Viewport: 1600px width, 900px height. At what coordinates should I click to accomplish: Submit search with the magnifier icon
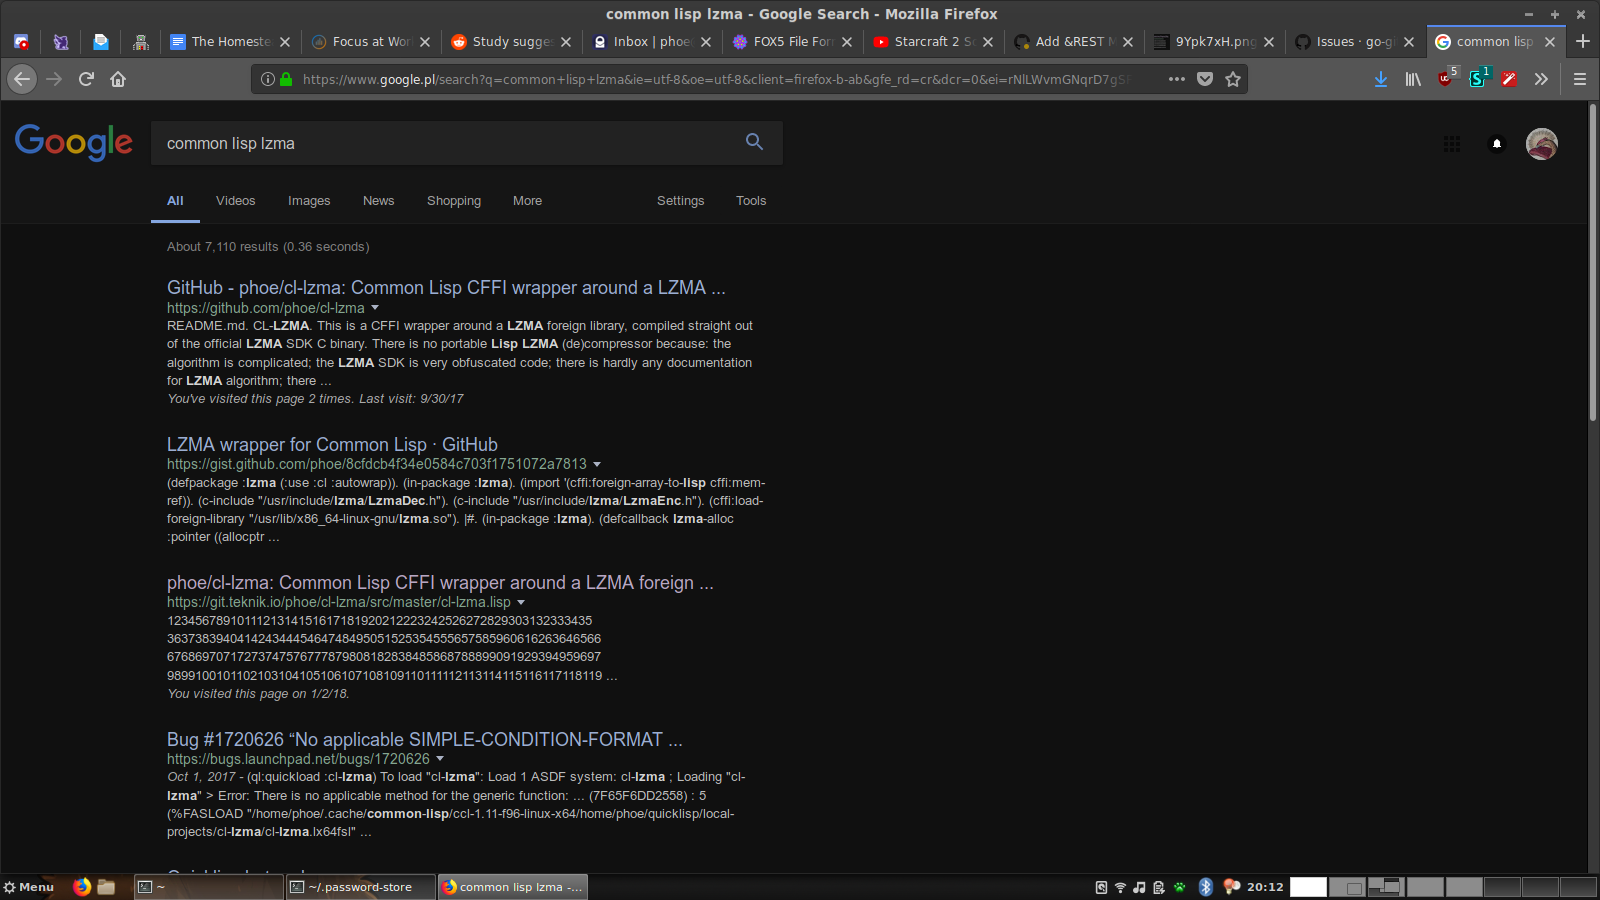pos(754,142)
